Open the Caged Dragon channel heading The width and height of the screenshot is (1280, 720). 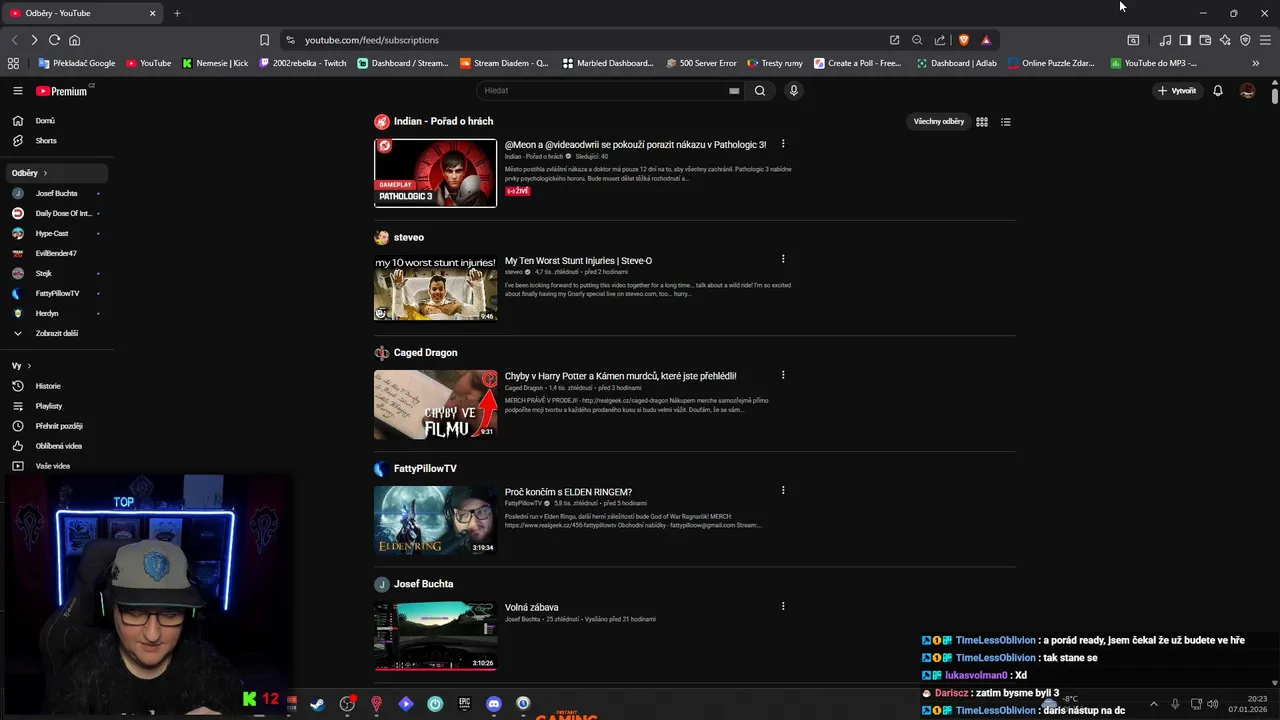pos(425,353)
